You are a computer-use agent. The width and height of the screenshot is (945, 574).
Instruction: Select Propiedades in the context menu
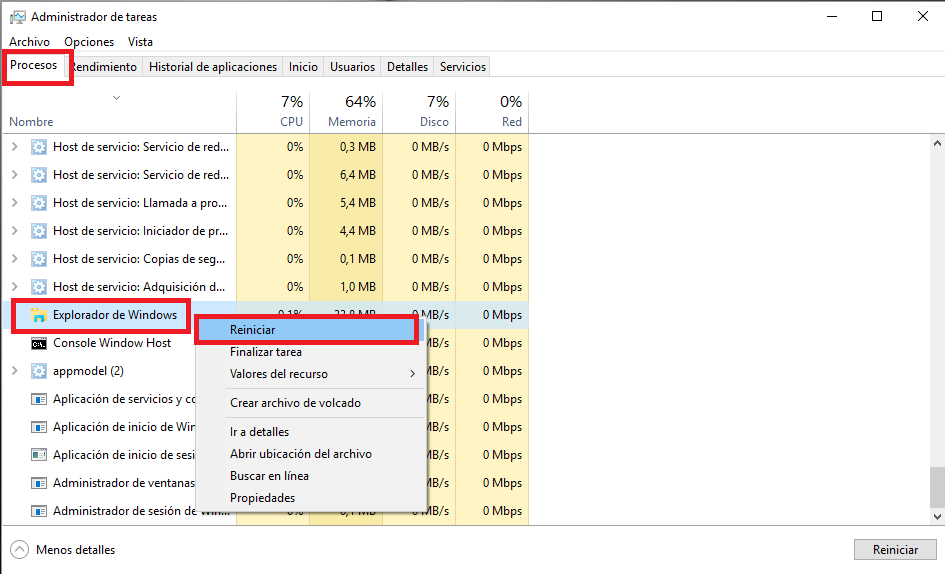pos(311,498)
